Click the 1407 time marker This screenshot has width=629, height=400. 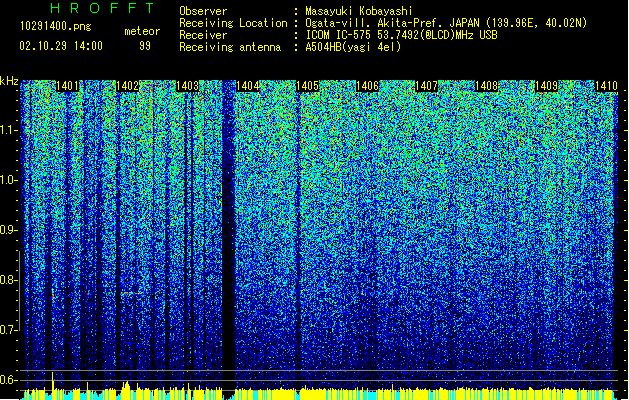click(426, 86)
